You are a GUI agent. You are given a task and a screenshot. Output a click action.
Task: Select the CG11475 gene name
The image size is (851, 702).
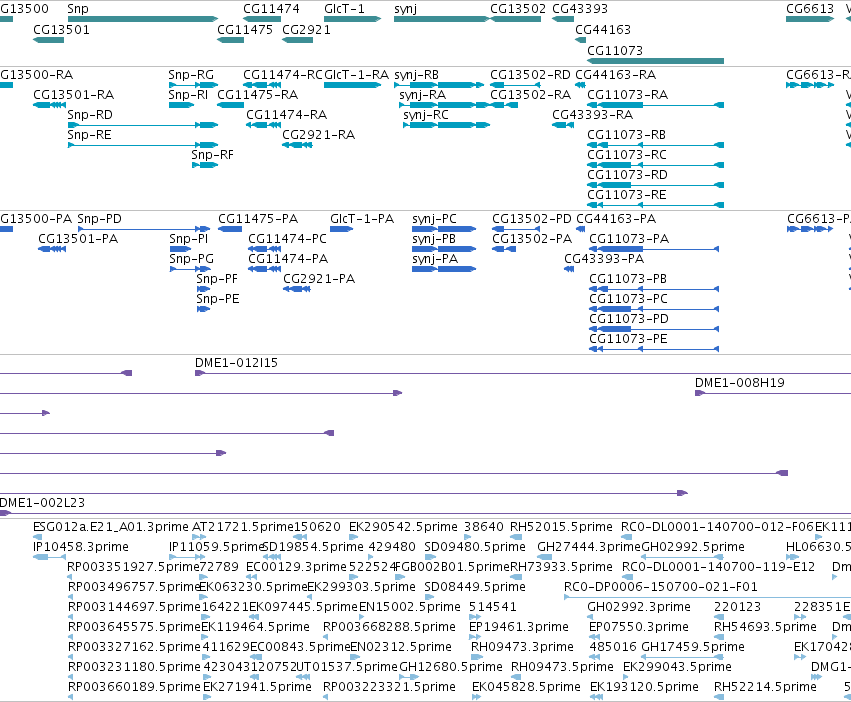pos(245,29)
